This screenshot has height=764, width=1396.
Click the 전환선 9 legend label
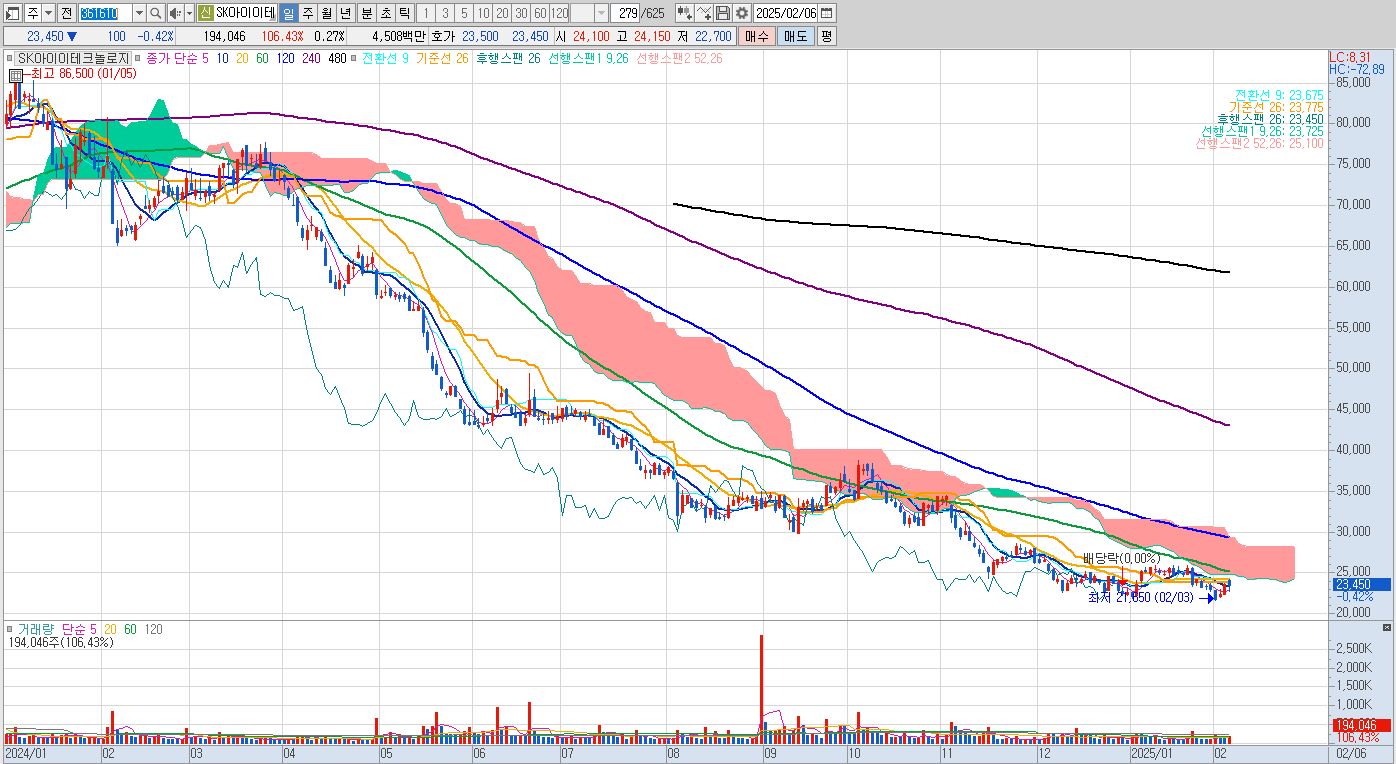(x=385, y=58)
